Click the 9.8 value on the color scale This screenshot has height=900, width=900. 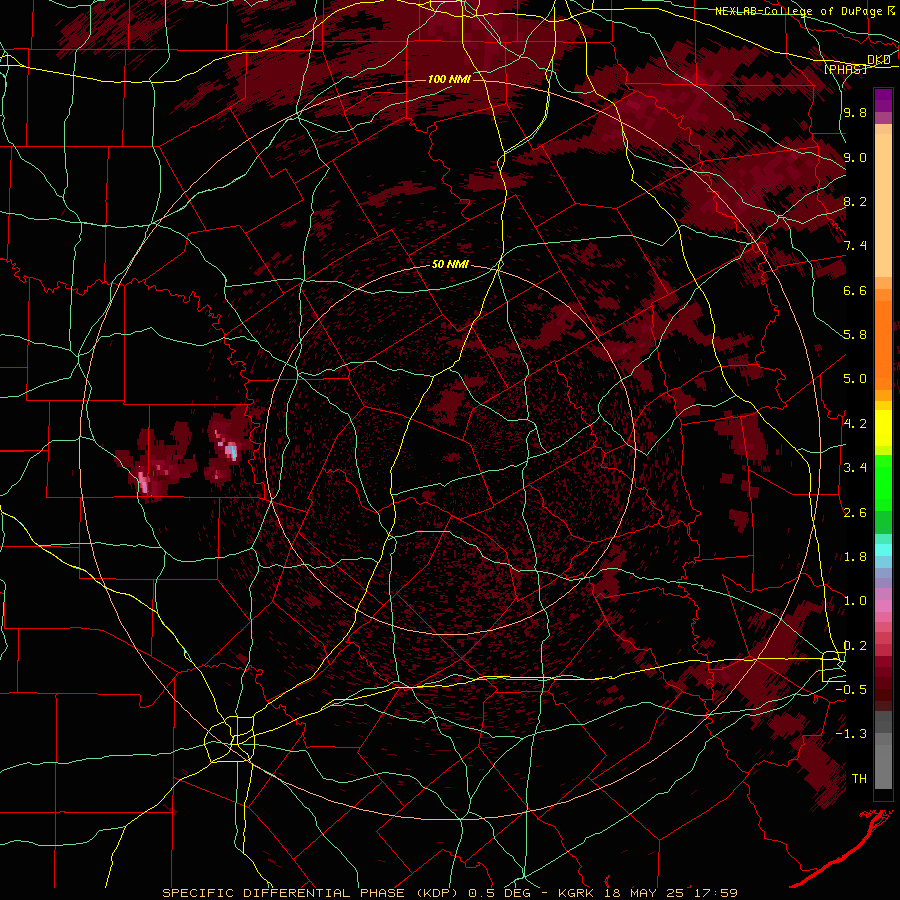coord(855,112)
